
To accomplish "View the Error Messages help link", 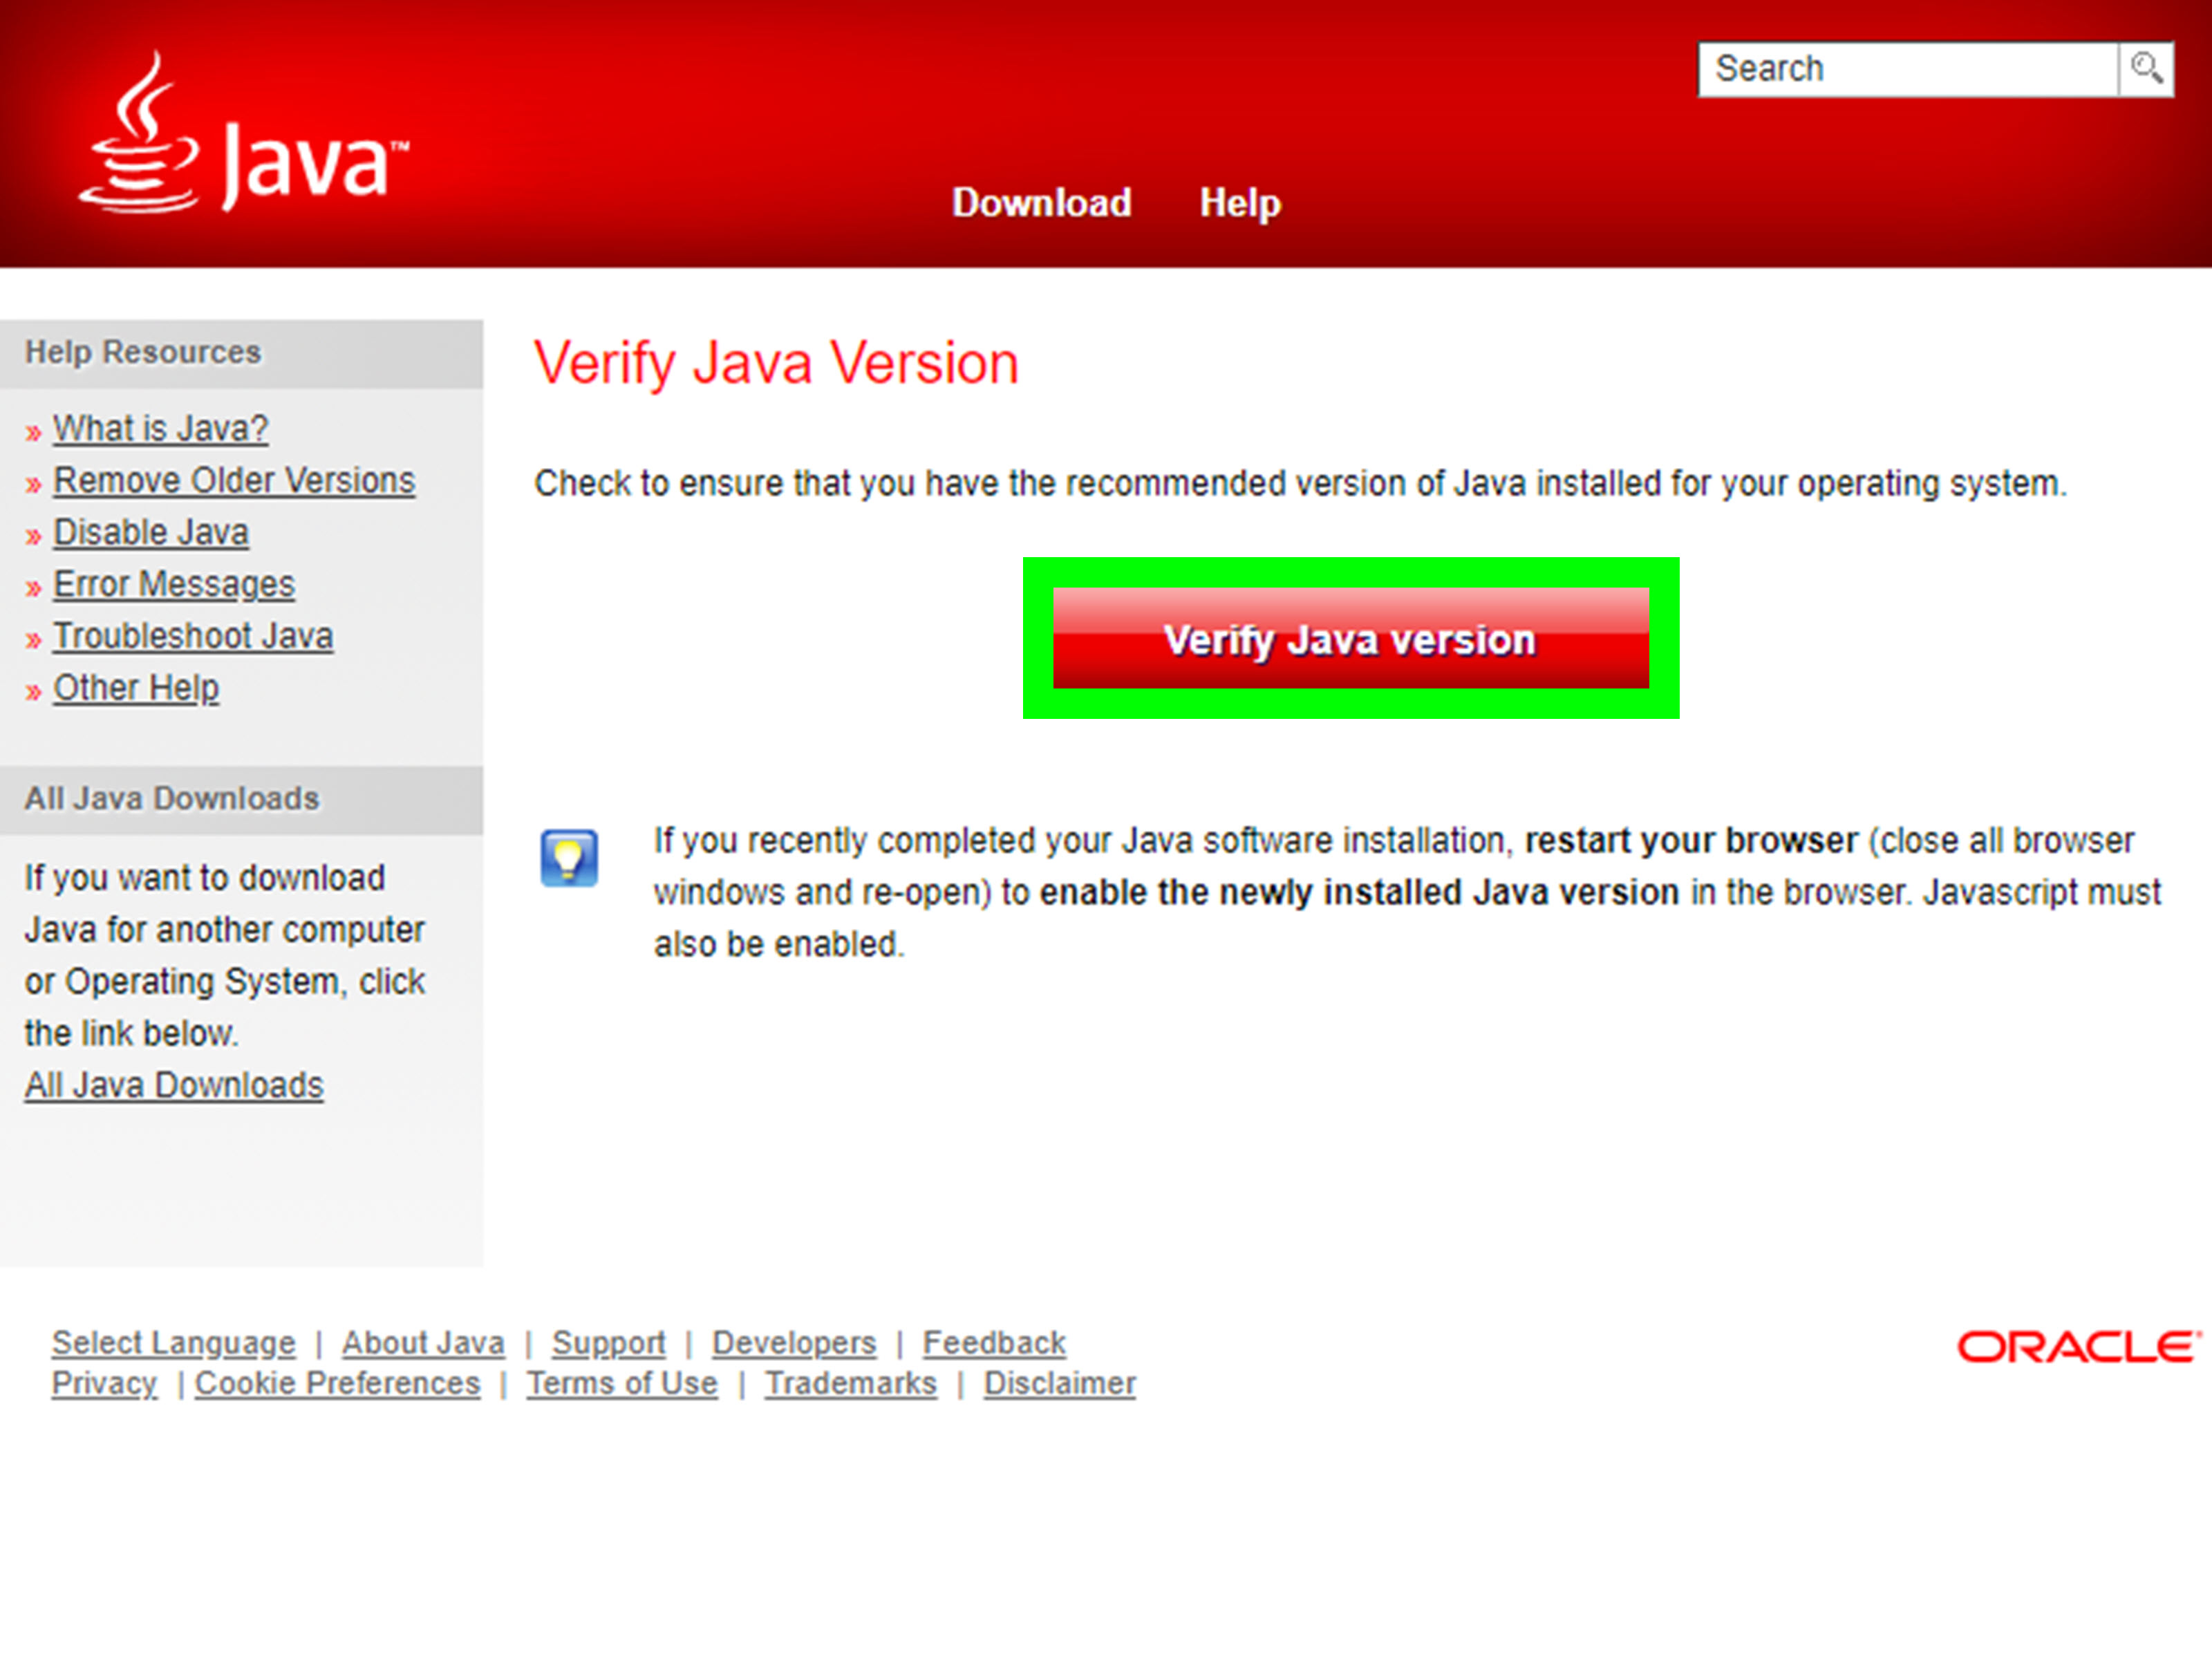I will [x=173, y=585].
